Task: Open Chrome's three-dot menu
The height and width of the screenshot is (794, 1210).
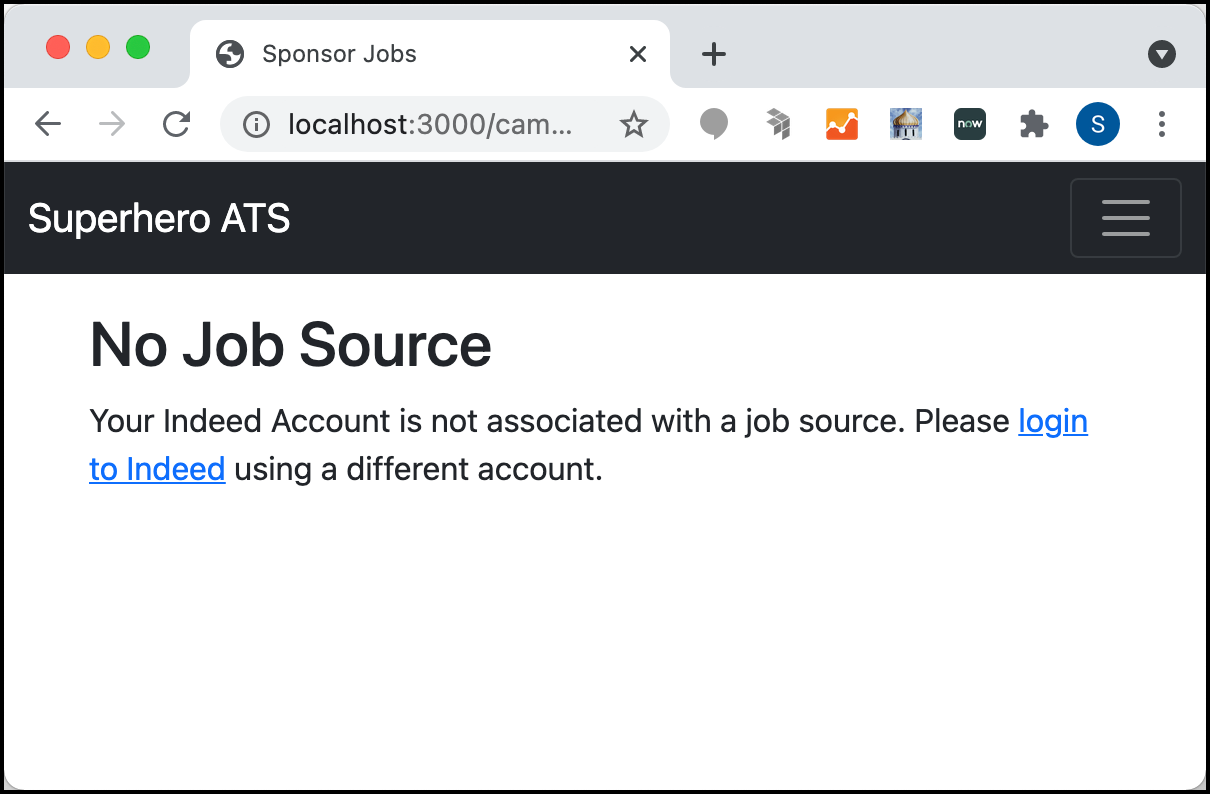Action: pyautogui.click(x=1161, y=124)
